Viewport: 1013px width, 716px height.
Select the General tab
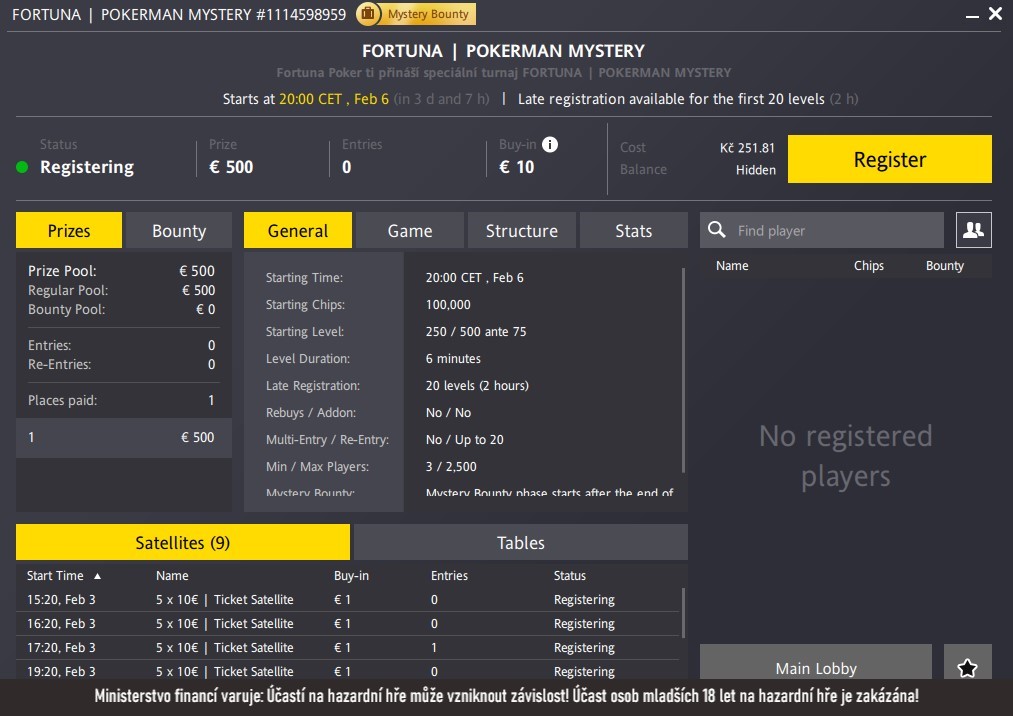[298, 230]
